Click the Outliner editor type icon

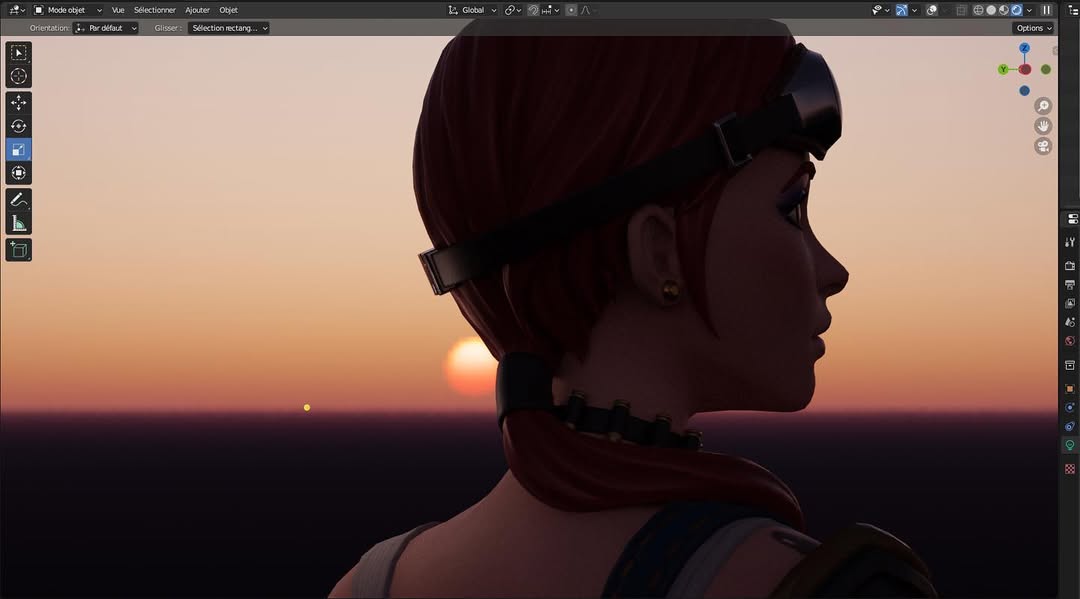click(1073, 10)
